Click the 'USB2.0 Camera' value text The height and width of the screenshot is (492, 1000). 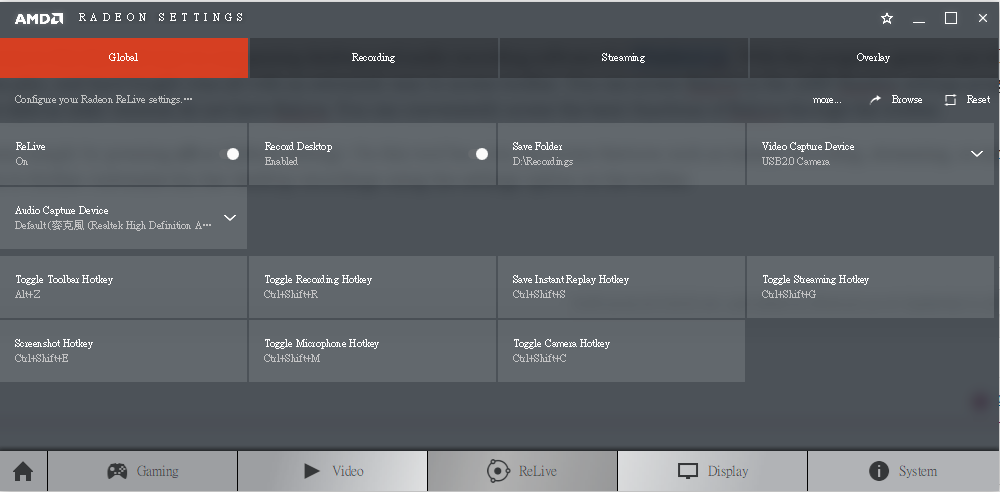pyautogui.click(x=795, y=161)
